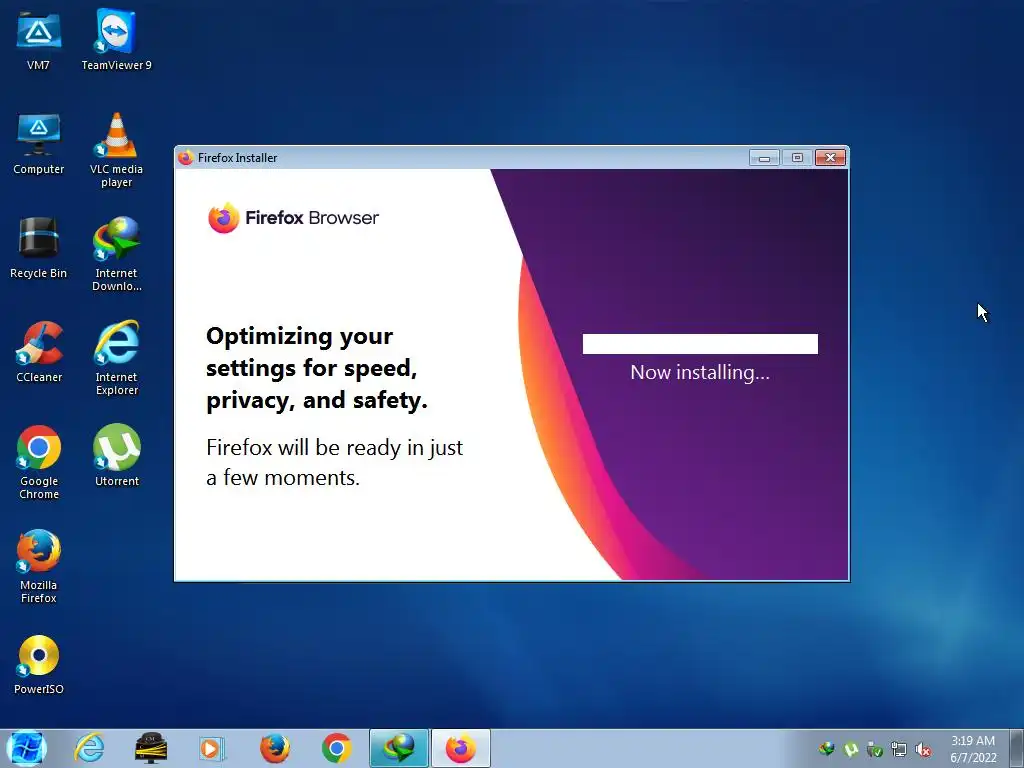Click the muted volume tray icon
Image resolution: width=1024 pixels, height=768 pixels.
coord(923,749)
